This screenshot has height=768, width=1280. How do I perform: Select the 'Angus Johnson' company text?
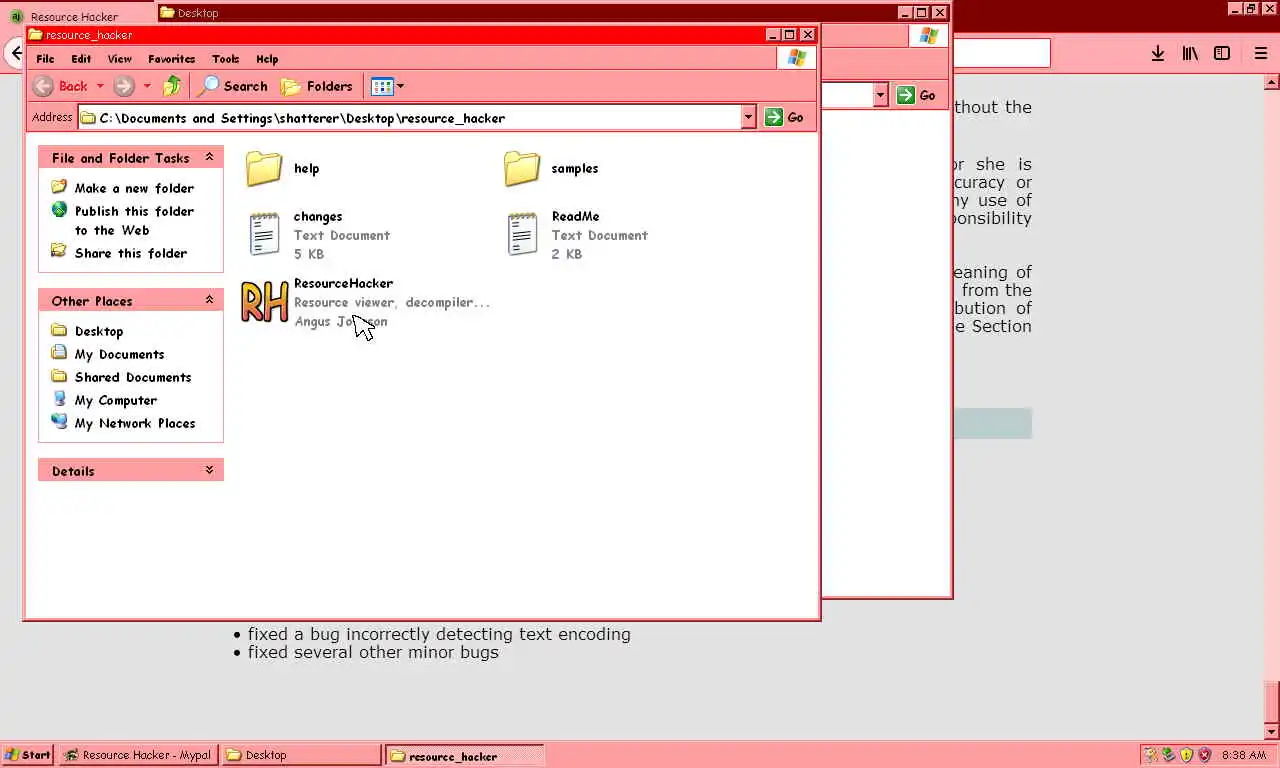tap(340, 321)
